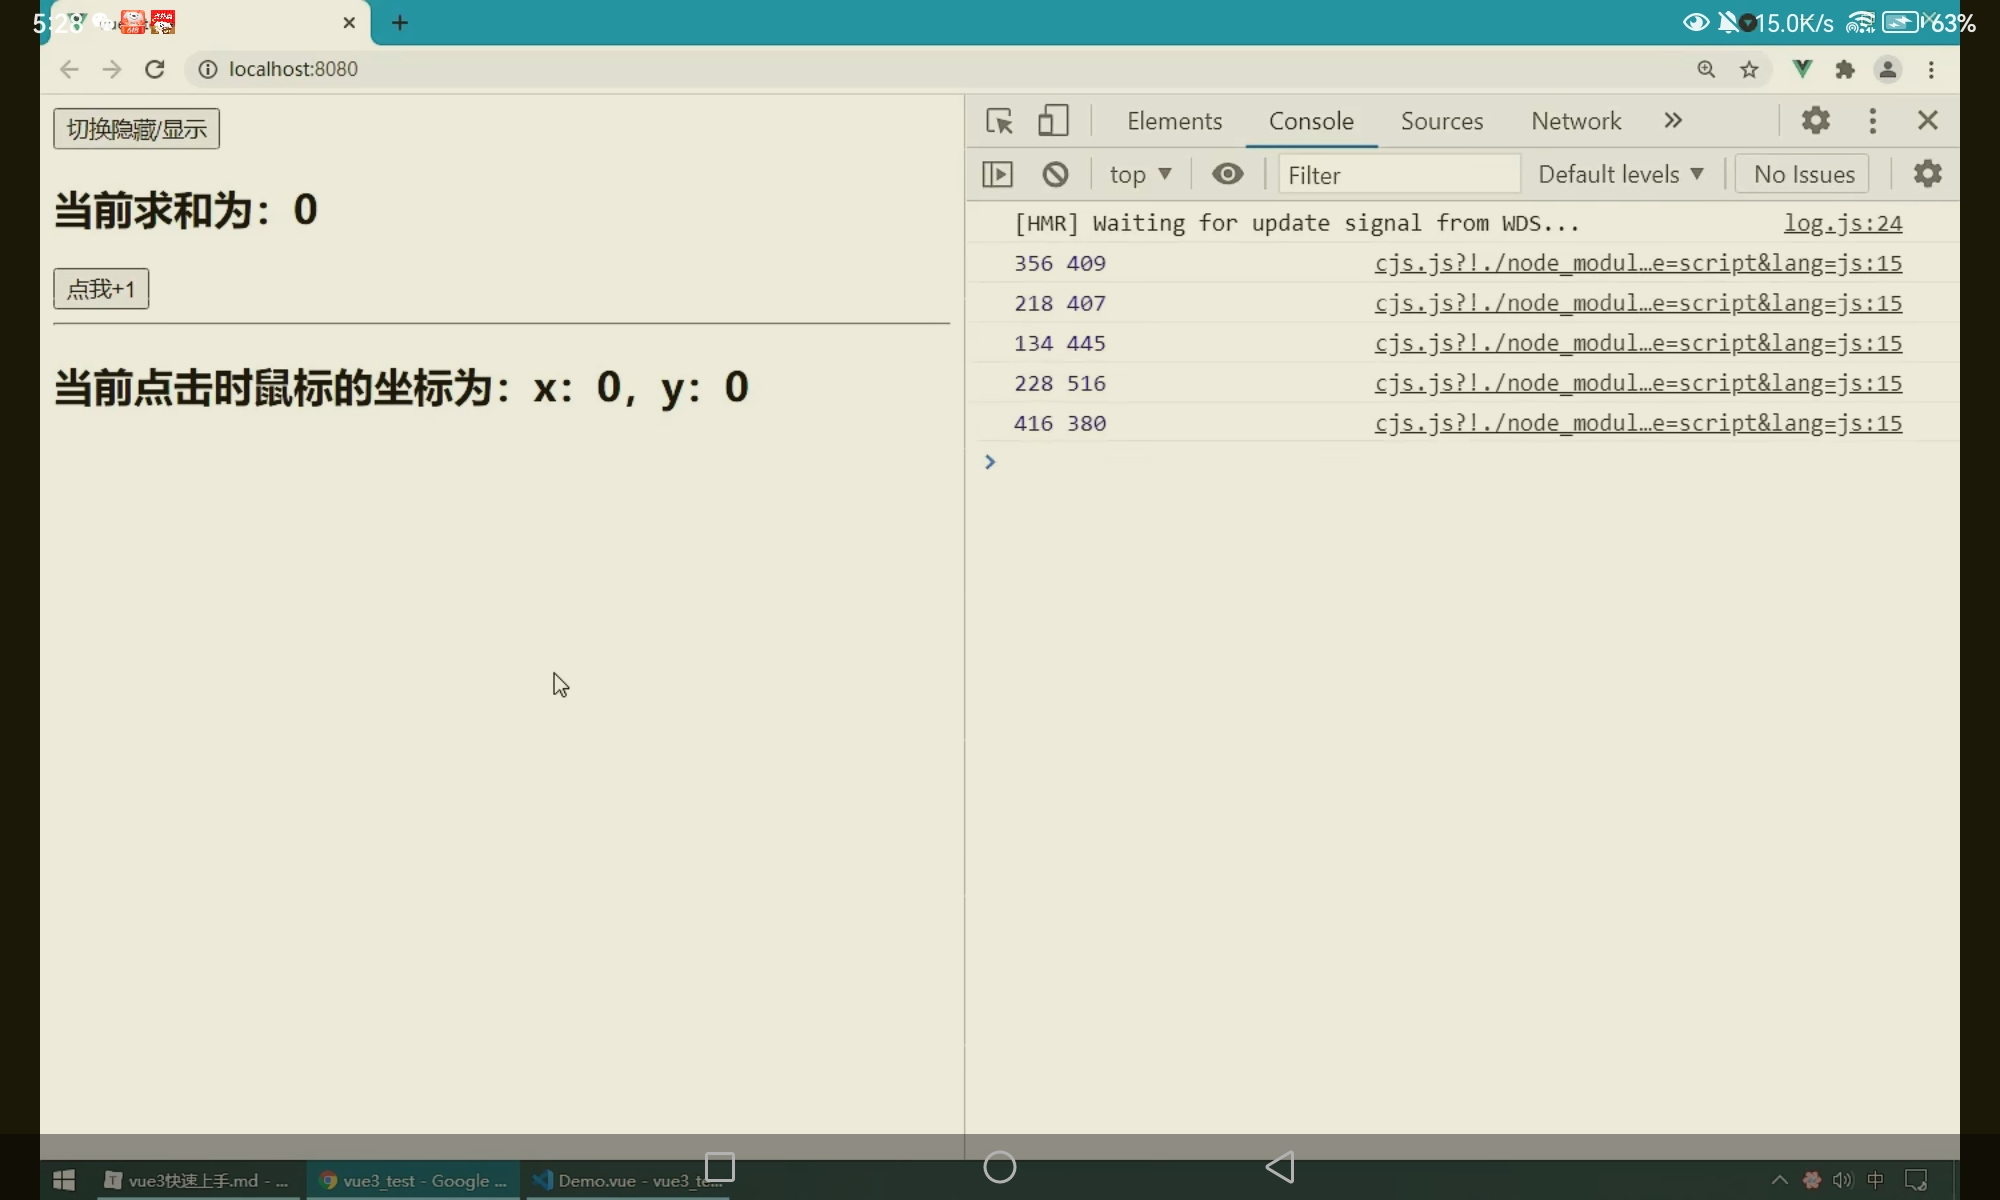Screen dimensions: 2000x1200
Task: Click the 点我+1 button
Action: (x=101, y=289)
